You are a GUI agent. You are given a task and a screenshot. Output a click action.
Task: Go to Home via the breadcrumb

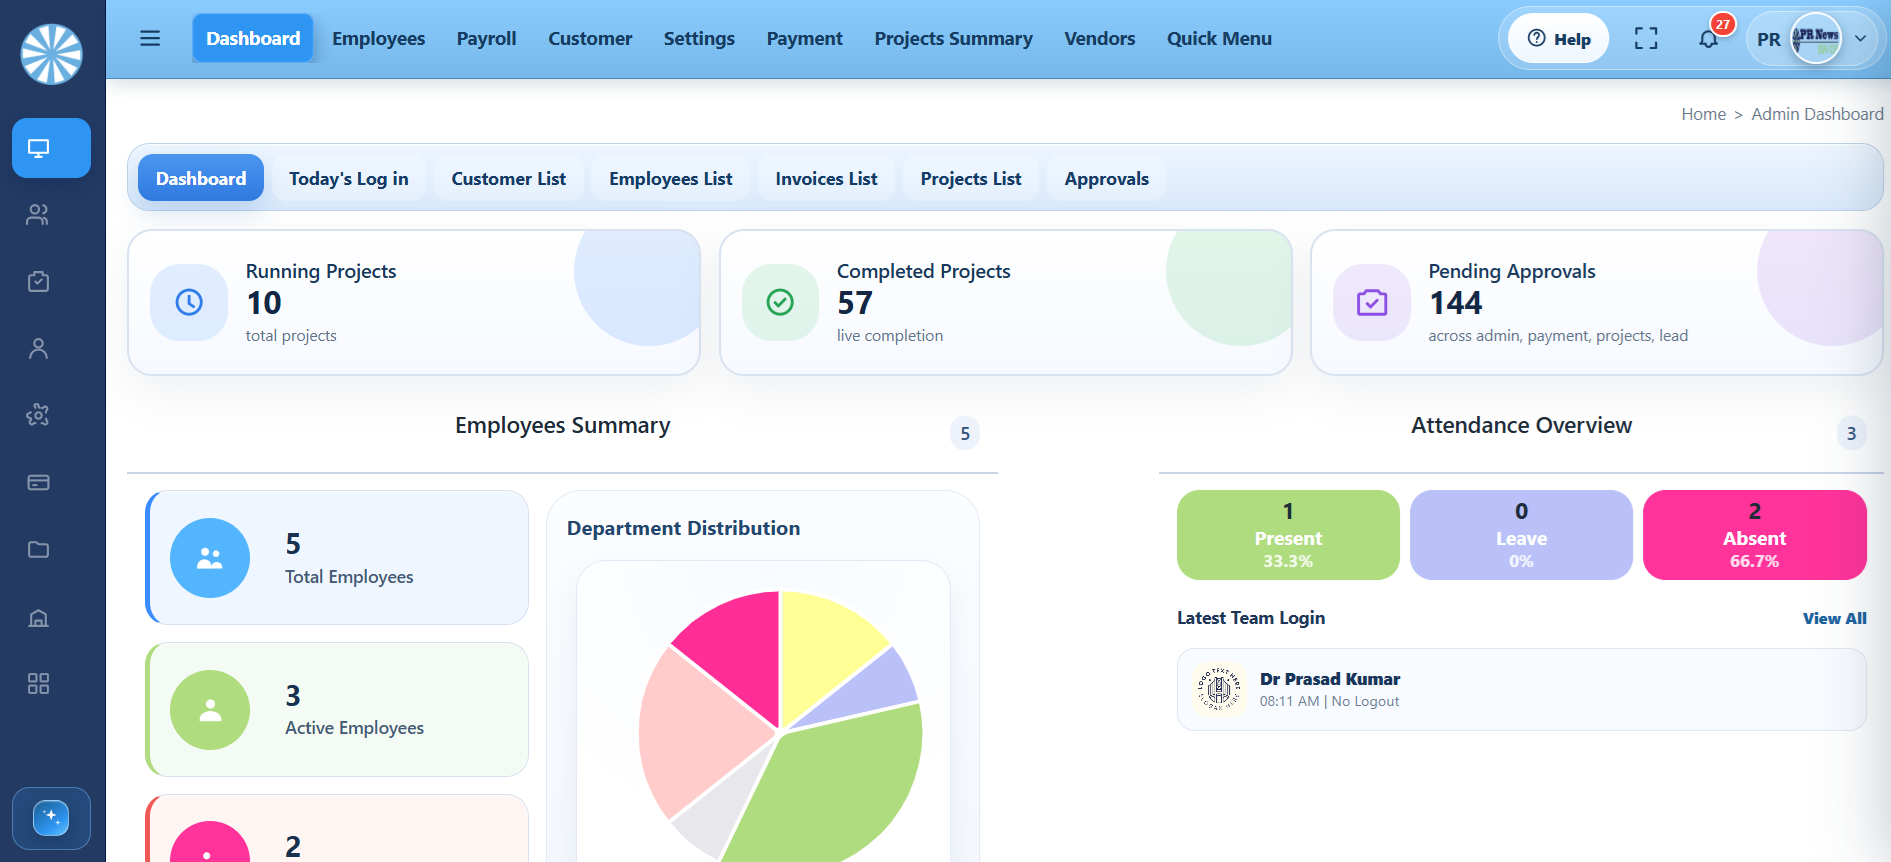(x=1703, y=114)
